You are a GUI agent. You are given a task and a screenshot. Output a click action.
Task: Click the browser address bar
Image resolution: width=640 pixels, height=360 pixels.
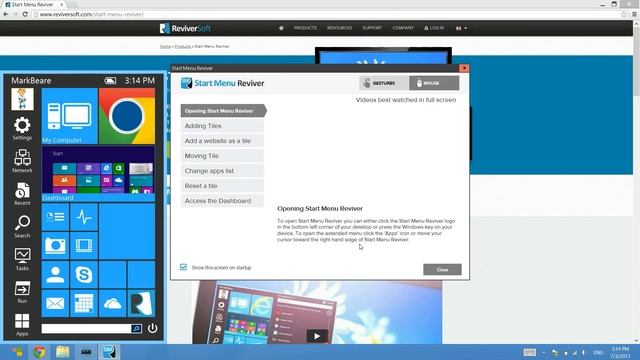click(x=327, y=14)
